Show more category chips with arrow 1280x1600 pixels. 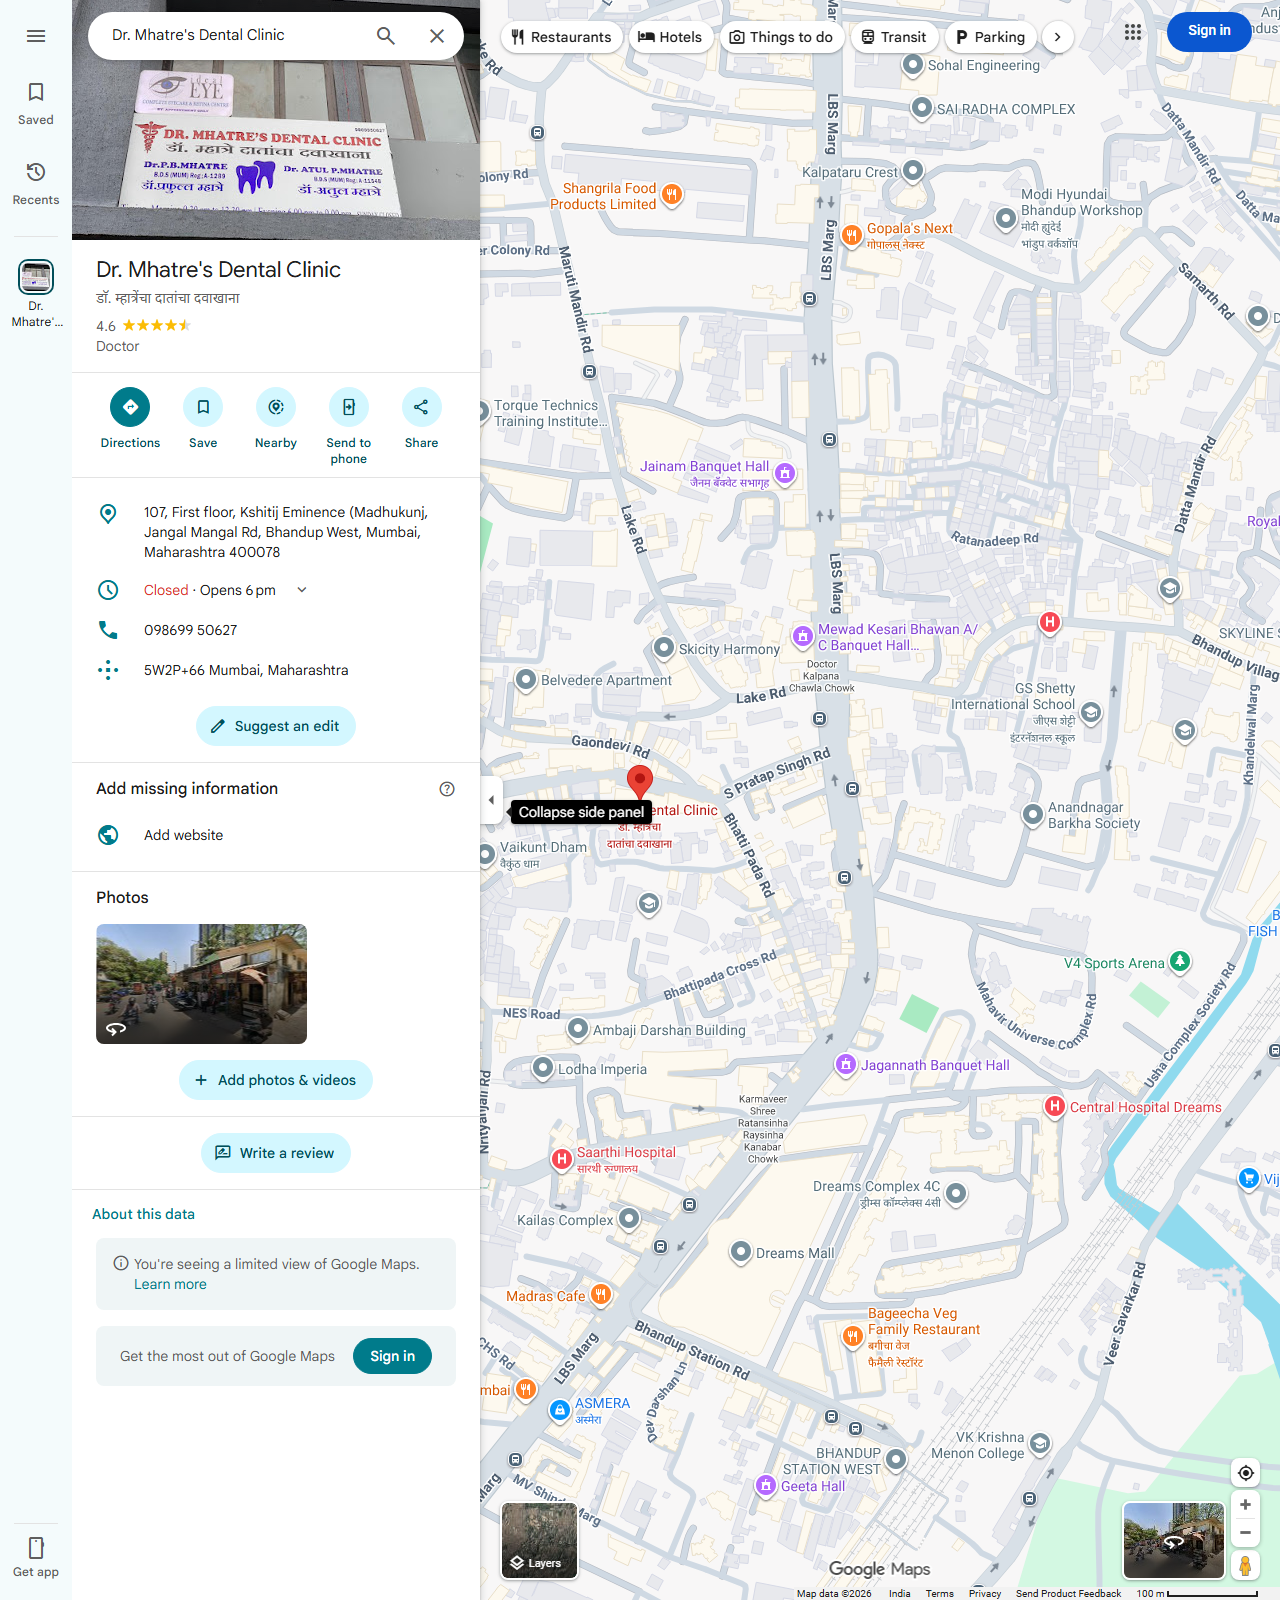click(x=1057, y=37)
